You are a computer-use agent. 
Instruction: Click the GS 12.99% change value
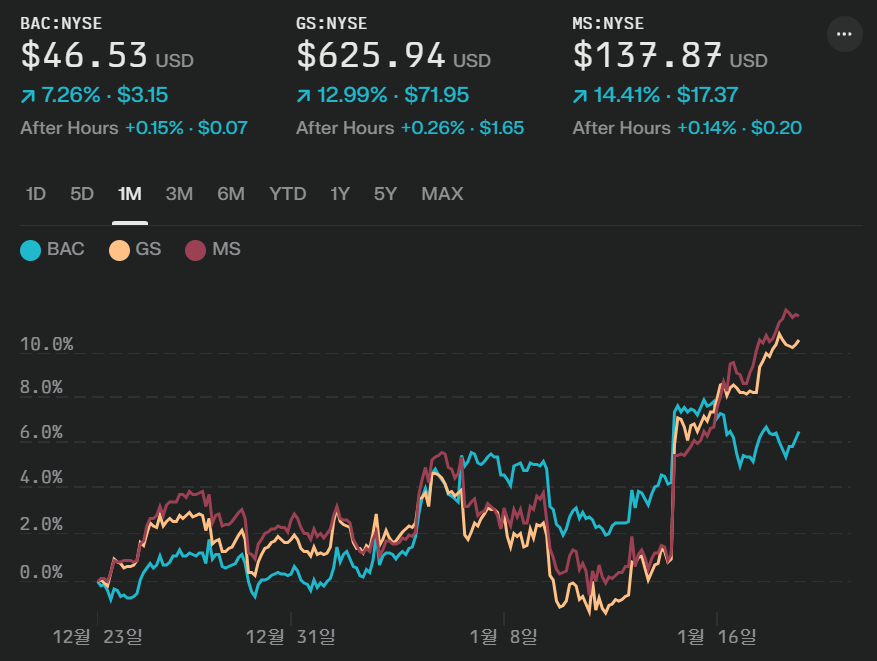pos(352,95)
